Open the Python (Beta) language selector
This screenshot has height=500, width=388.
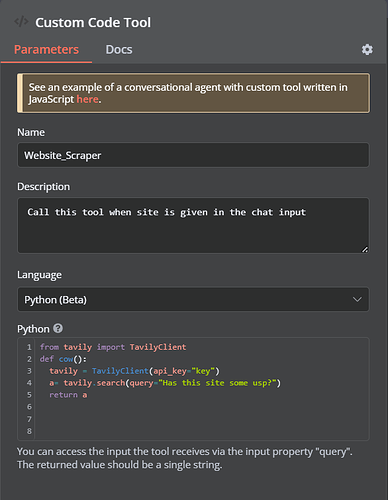[193, 299]
